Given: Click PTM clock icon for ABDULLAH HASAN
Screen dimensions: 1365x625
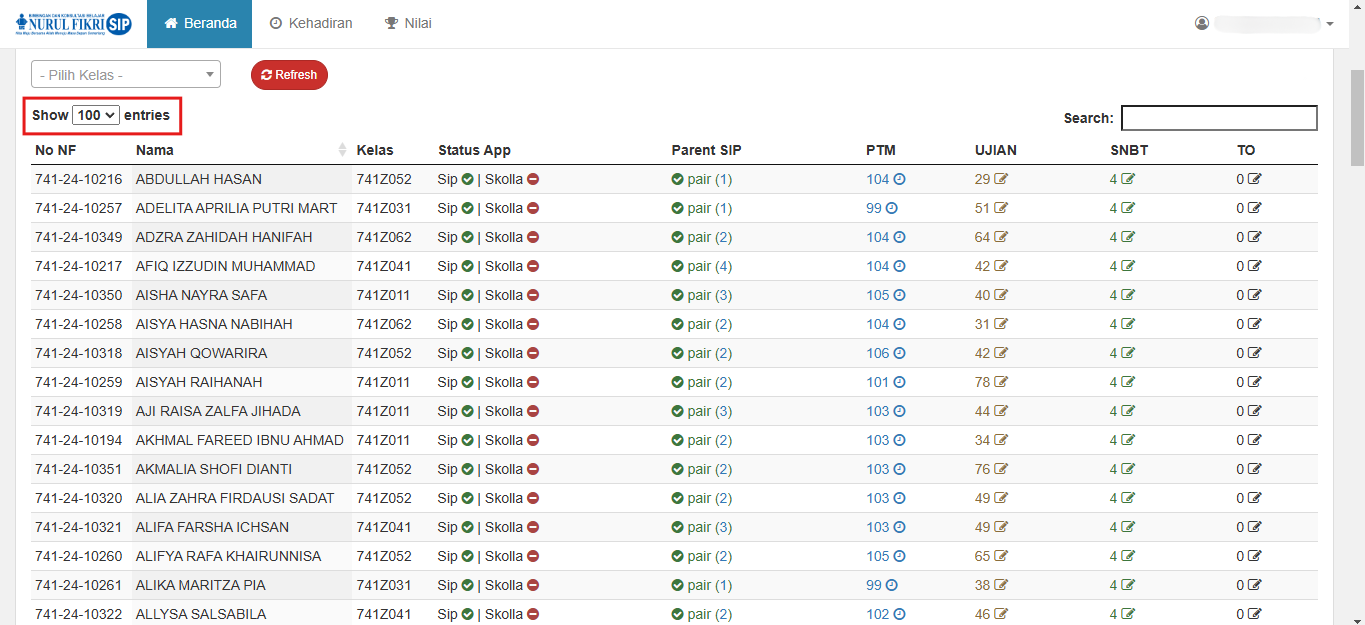Looking at the screenshot, I should tap(899, 180).
